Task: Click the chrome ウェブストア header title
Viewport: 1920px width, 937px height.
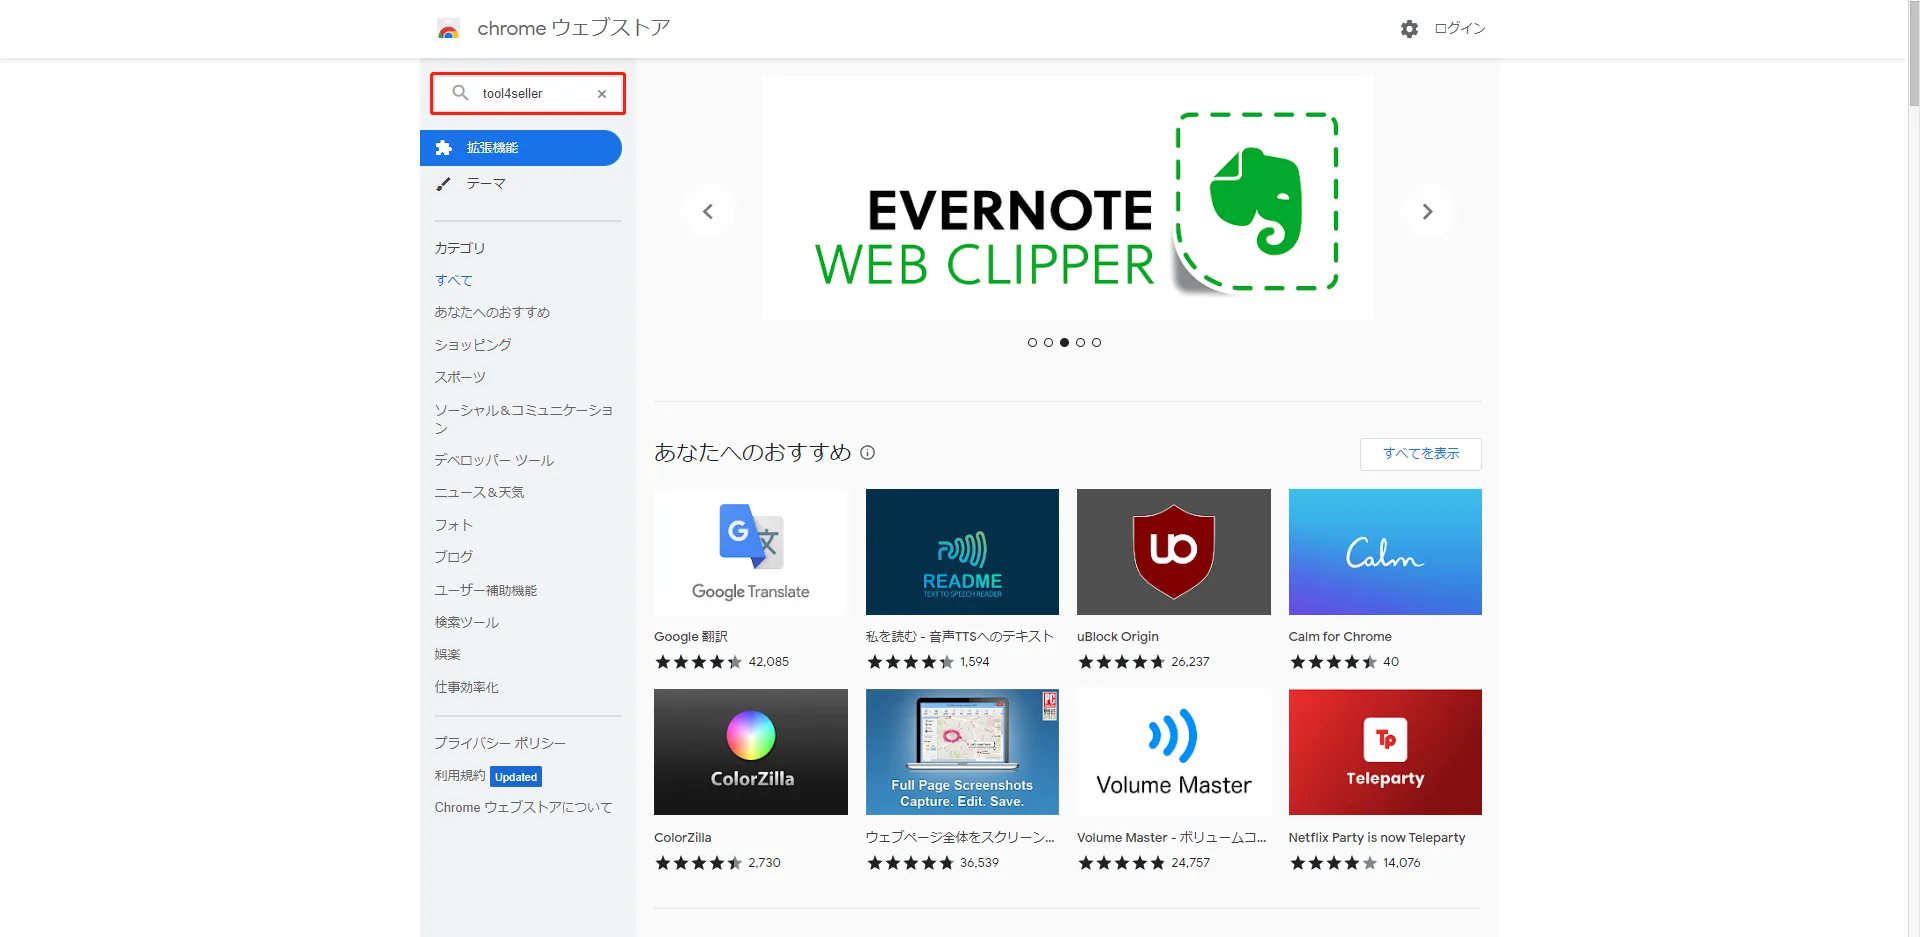Action: [x=574, y=28]
